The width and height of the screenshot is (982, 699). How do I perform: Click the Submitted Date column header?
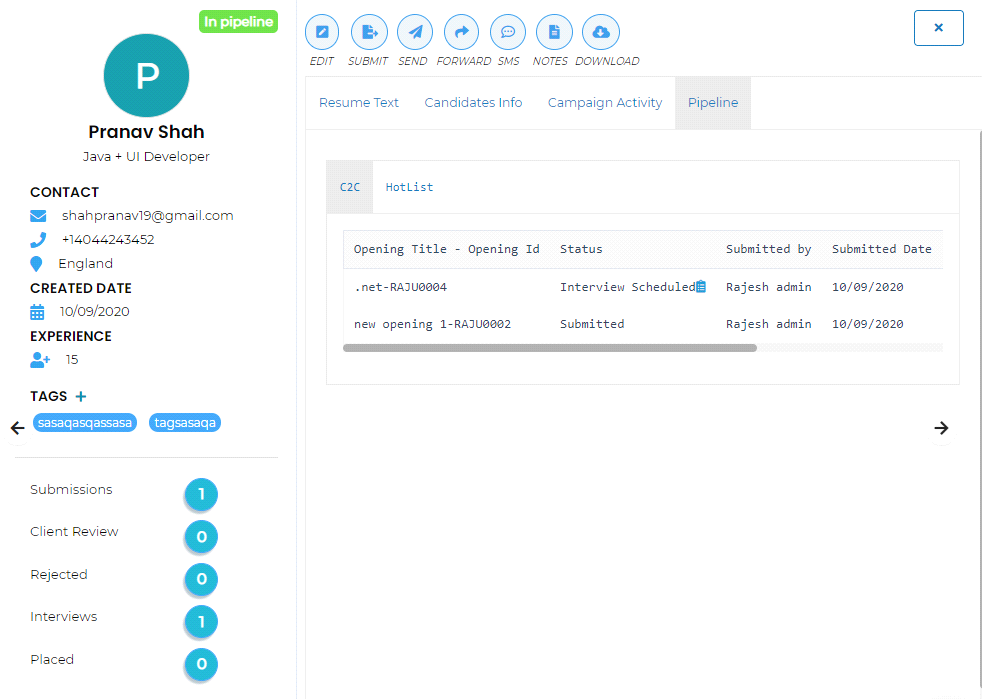pyautogui.click(x=881, y=249)
